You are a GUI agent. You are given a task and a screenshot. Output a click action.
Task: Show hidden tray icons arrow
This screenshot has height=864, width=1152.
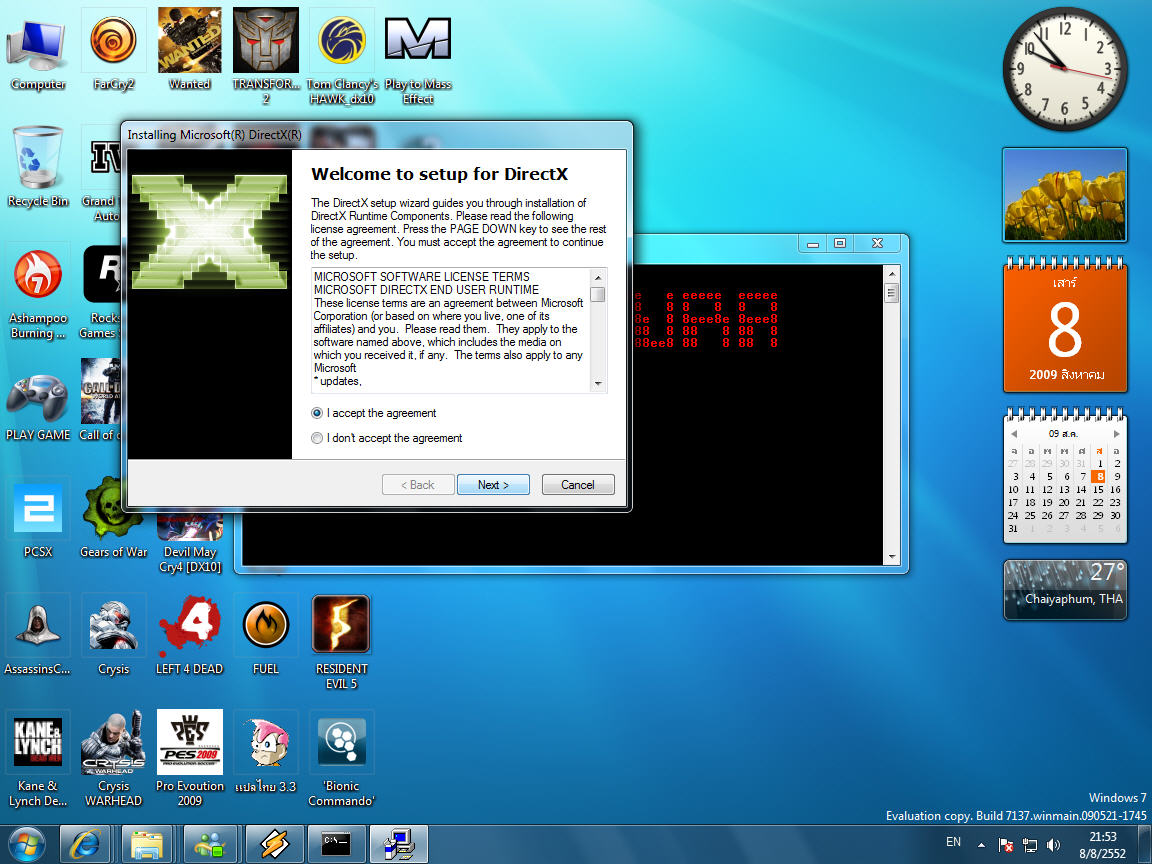981,846
